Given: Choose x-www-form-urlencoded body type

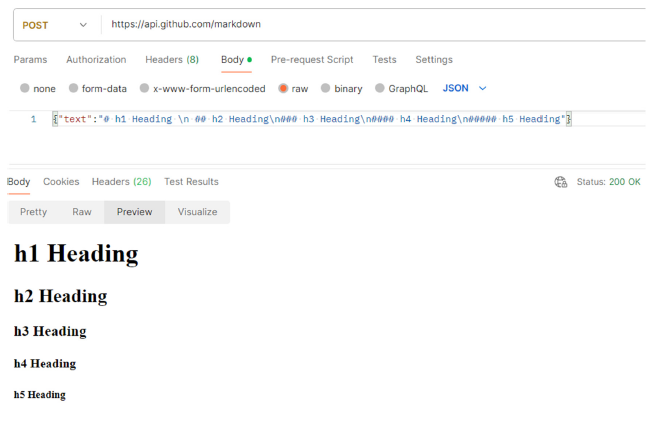Looking at the screenshot, I should coord(145,89).
